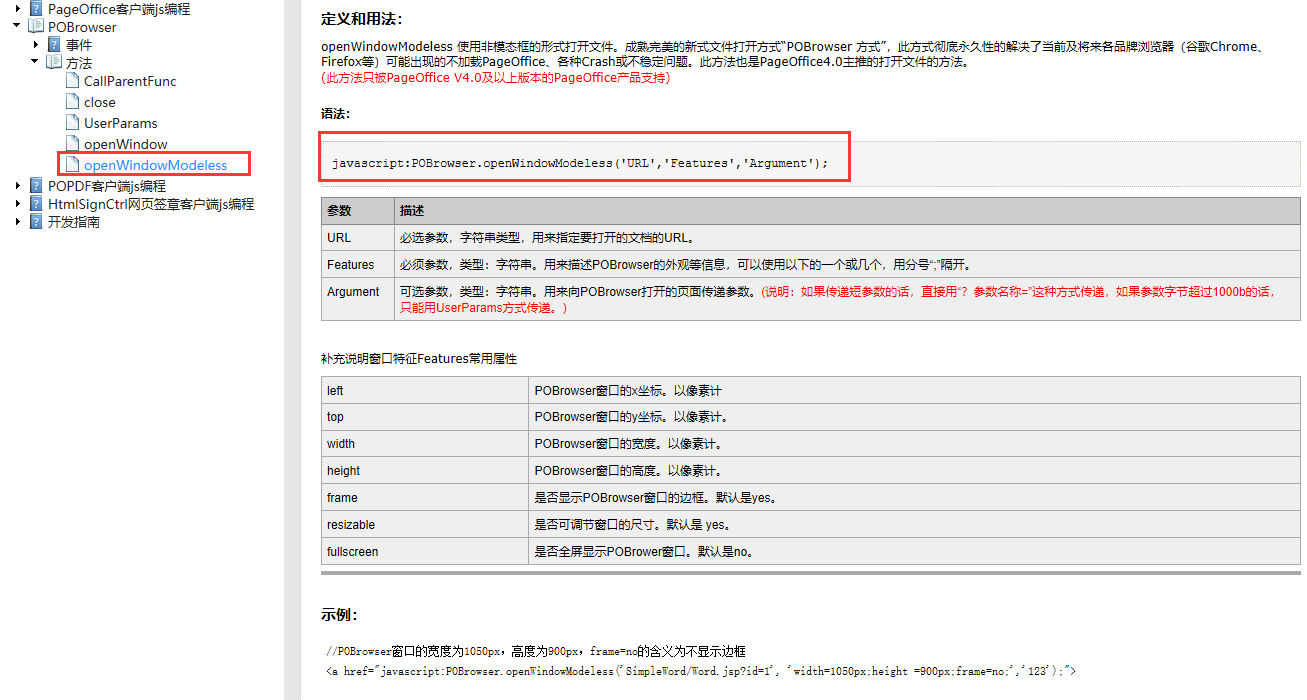Viewport: 1307px width, 700px height.
Task: Expand the 开发指南 node
Action: point(17,221)
